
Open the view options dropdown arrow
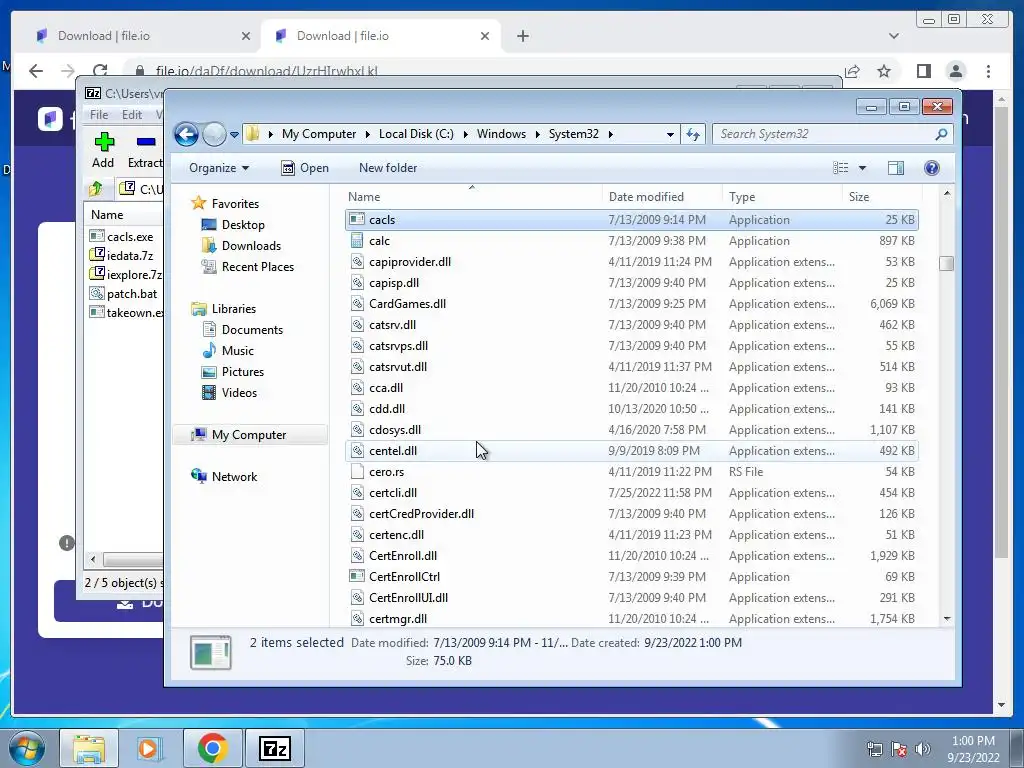point(862,168)
